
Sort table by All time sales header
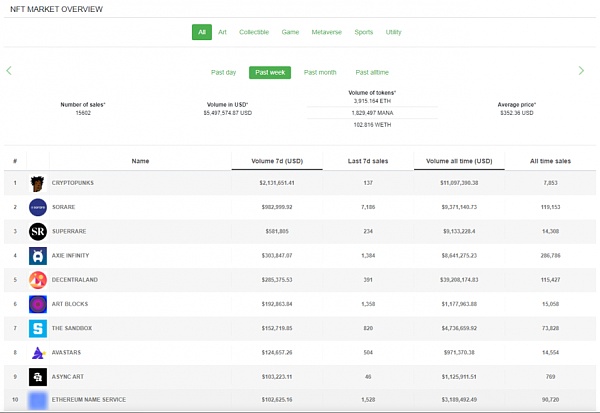point(550,161)
